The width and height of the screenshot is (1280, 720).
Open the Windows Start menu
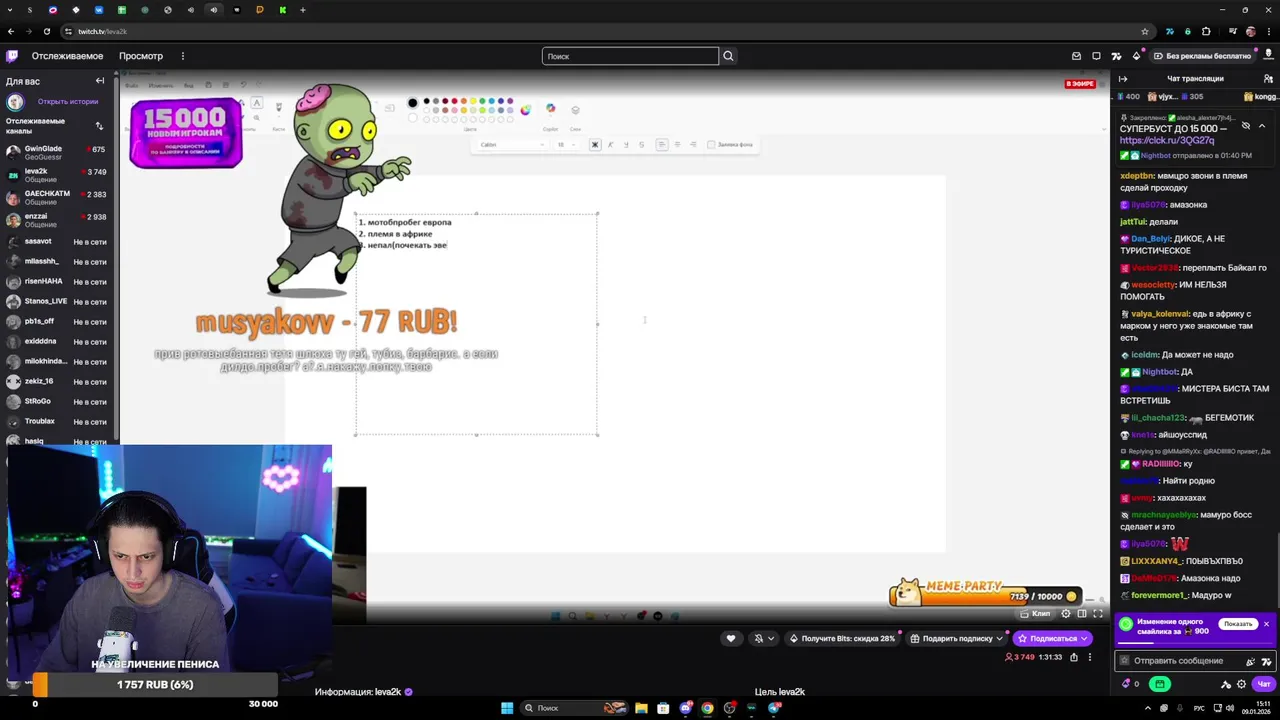(x=507, y=708)
